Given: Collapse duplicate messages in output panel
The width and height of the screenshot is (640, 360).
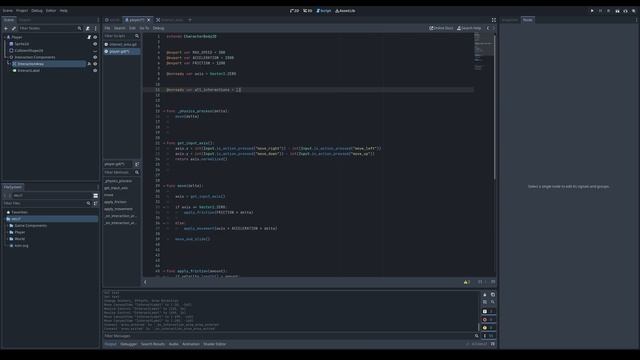Looking at the screenshot, I should [x=484, y=302].
